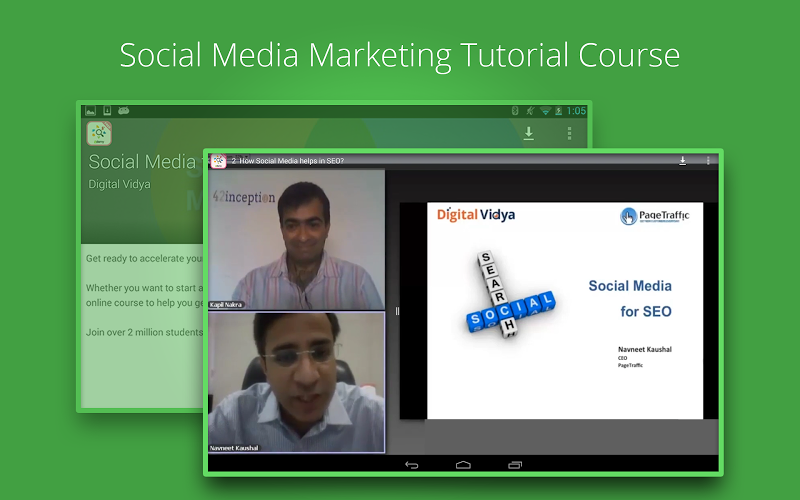
Task: Tap the app icon beside the video title
Action: tap(218, 161)
